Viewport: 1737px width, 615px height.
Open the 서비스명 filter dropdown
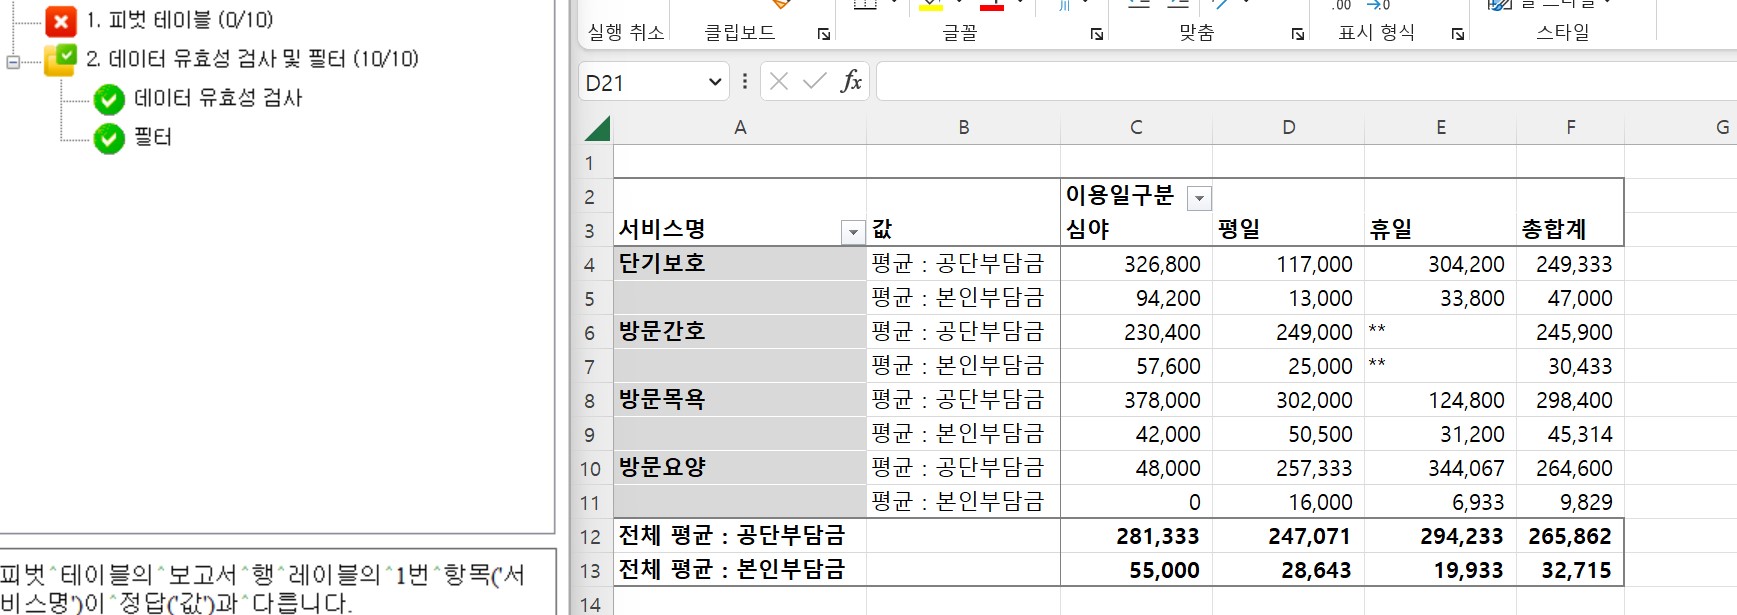(x=852, y=232)
